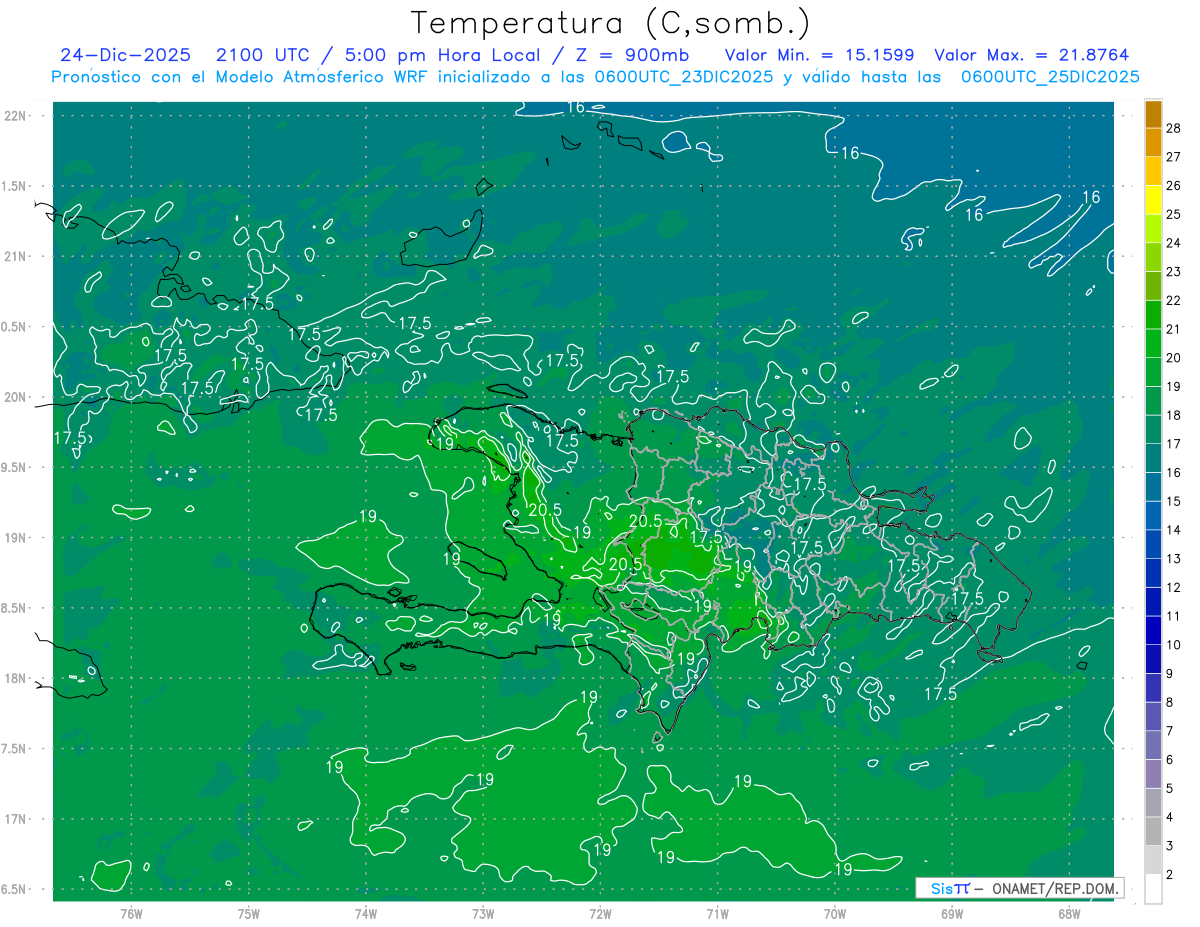Screen dimensions: 1200x927
Task: Click the '68W' longitude axis label
Action: (1069, 914)
